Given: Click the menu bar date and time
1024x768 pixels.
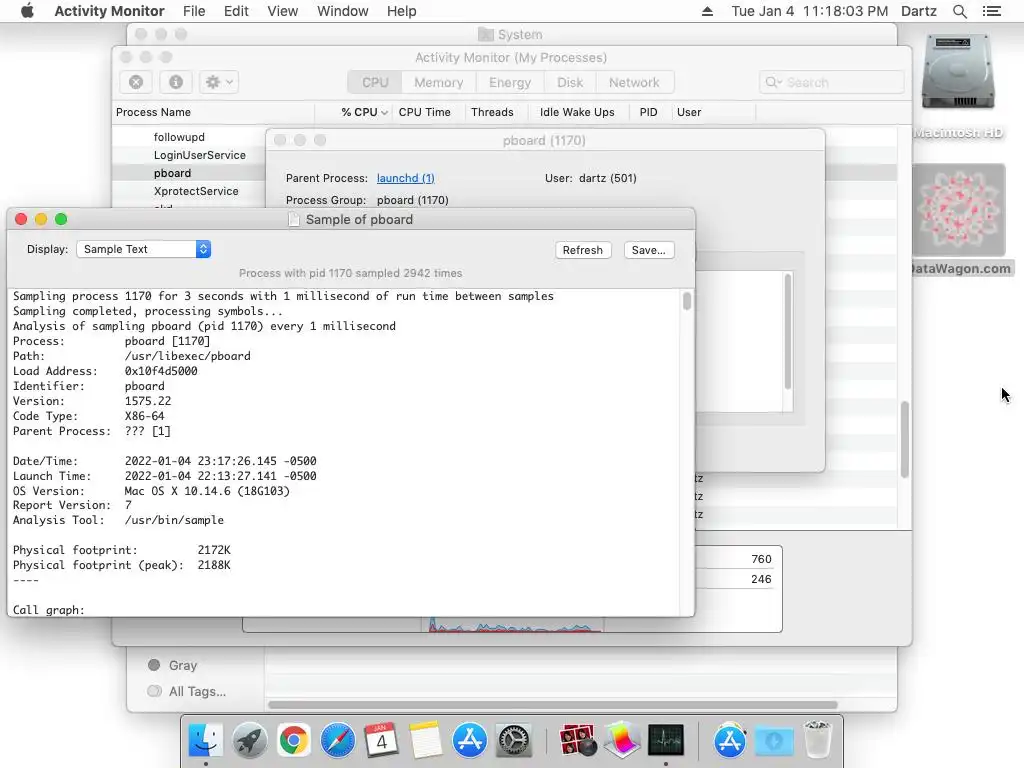Looking at the screenshot, I should point(809,11).
